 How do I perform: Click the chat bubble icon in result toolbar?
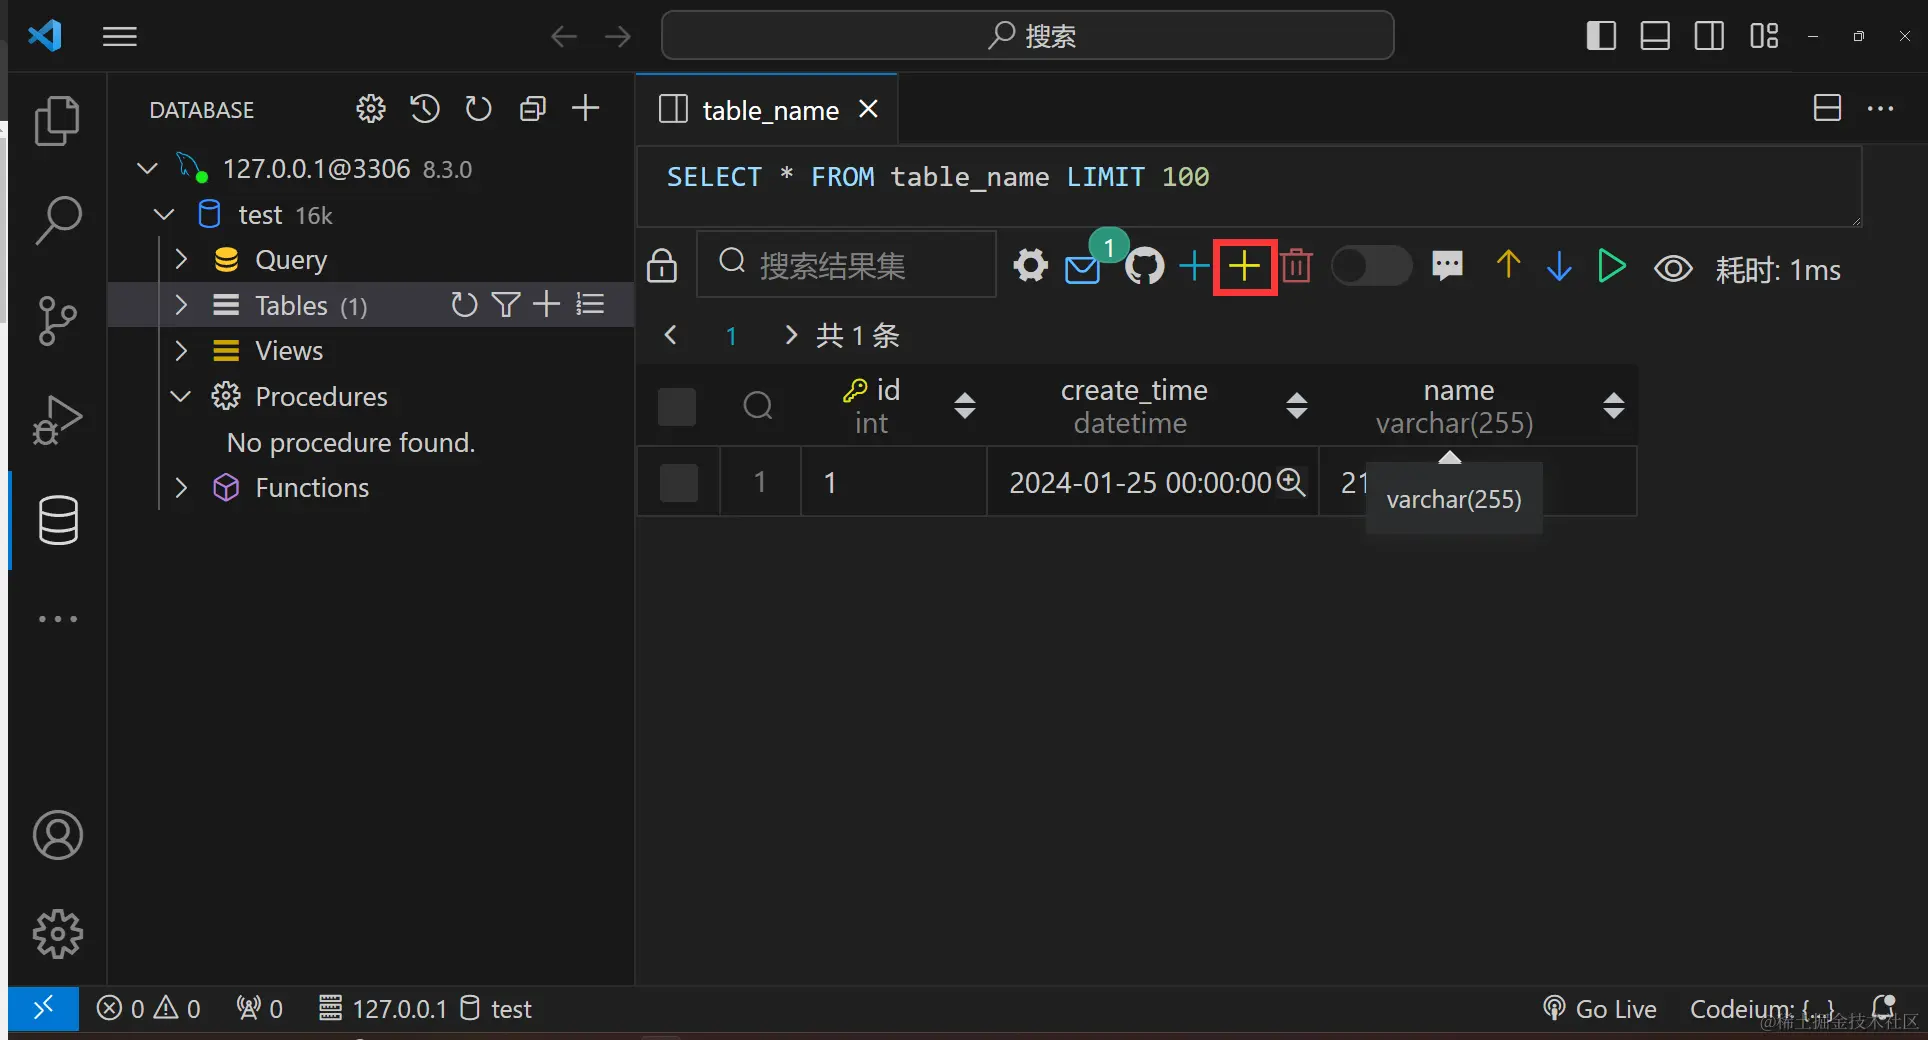pos(1447,266)
